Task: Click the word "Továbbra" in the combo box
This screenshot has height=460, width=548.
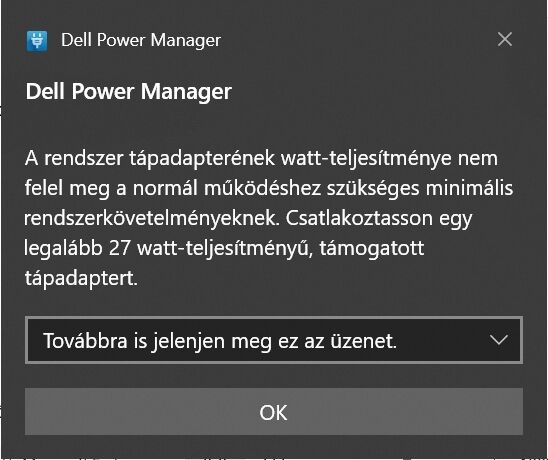Action: [85, 340]
